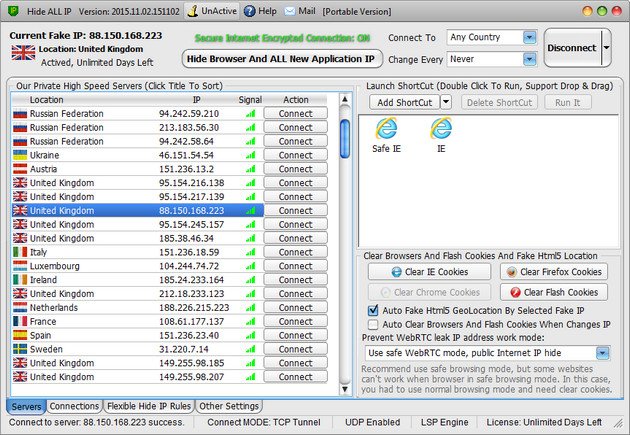Connect to France server 108.61.177.137
630x435 pixels.
pyautogui.click(x=296, y=321)
